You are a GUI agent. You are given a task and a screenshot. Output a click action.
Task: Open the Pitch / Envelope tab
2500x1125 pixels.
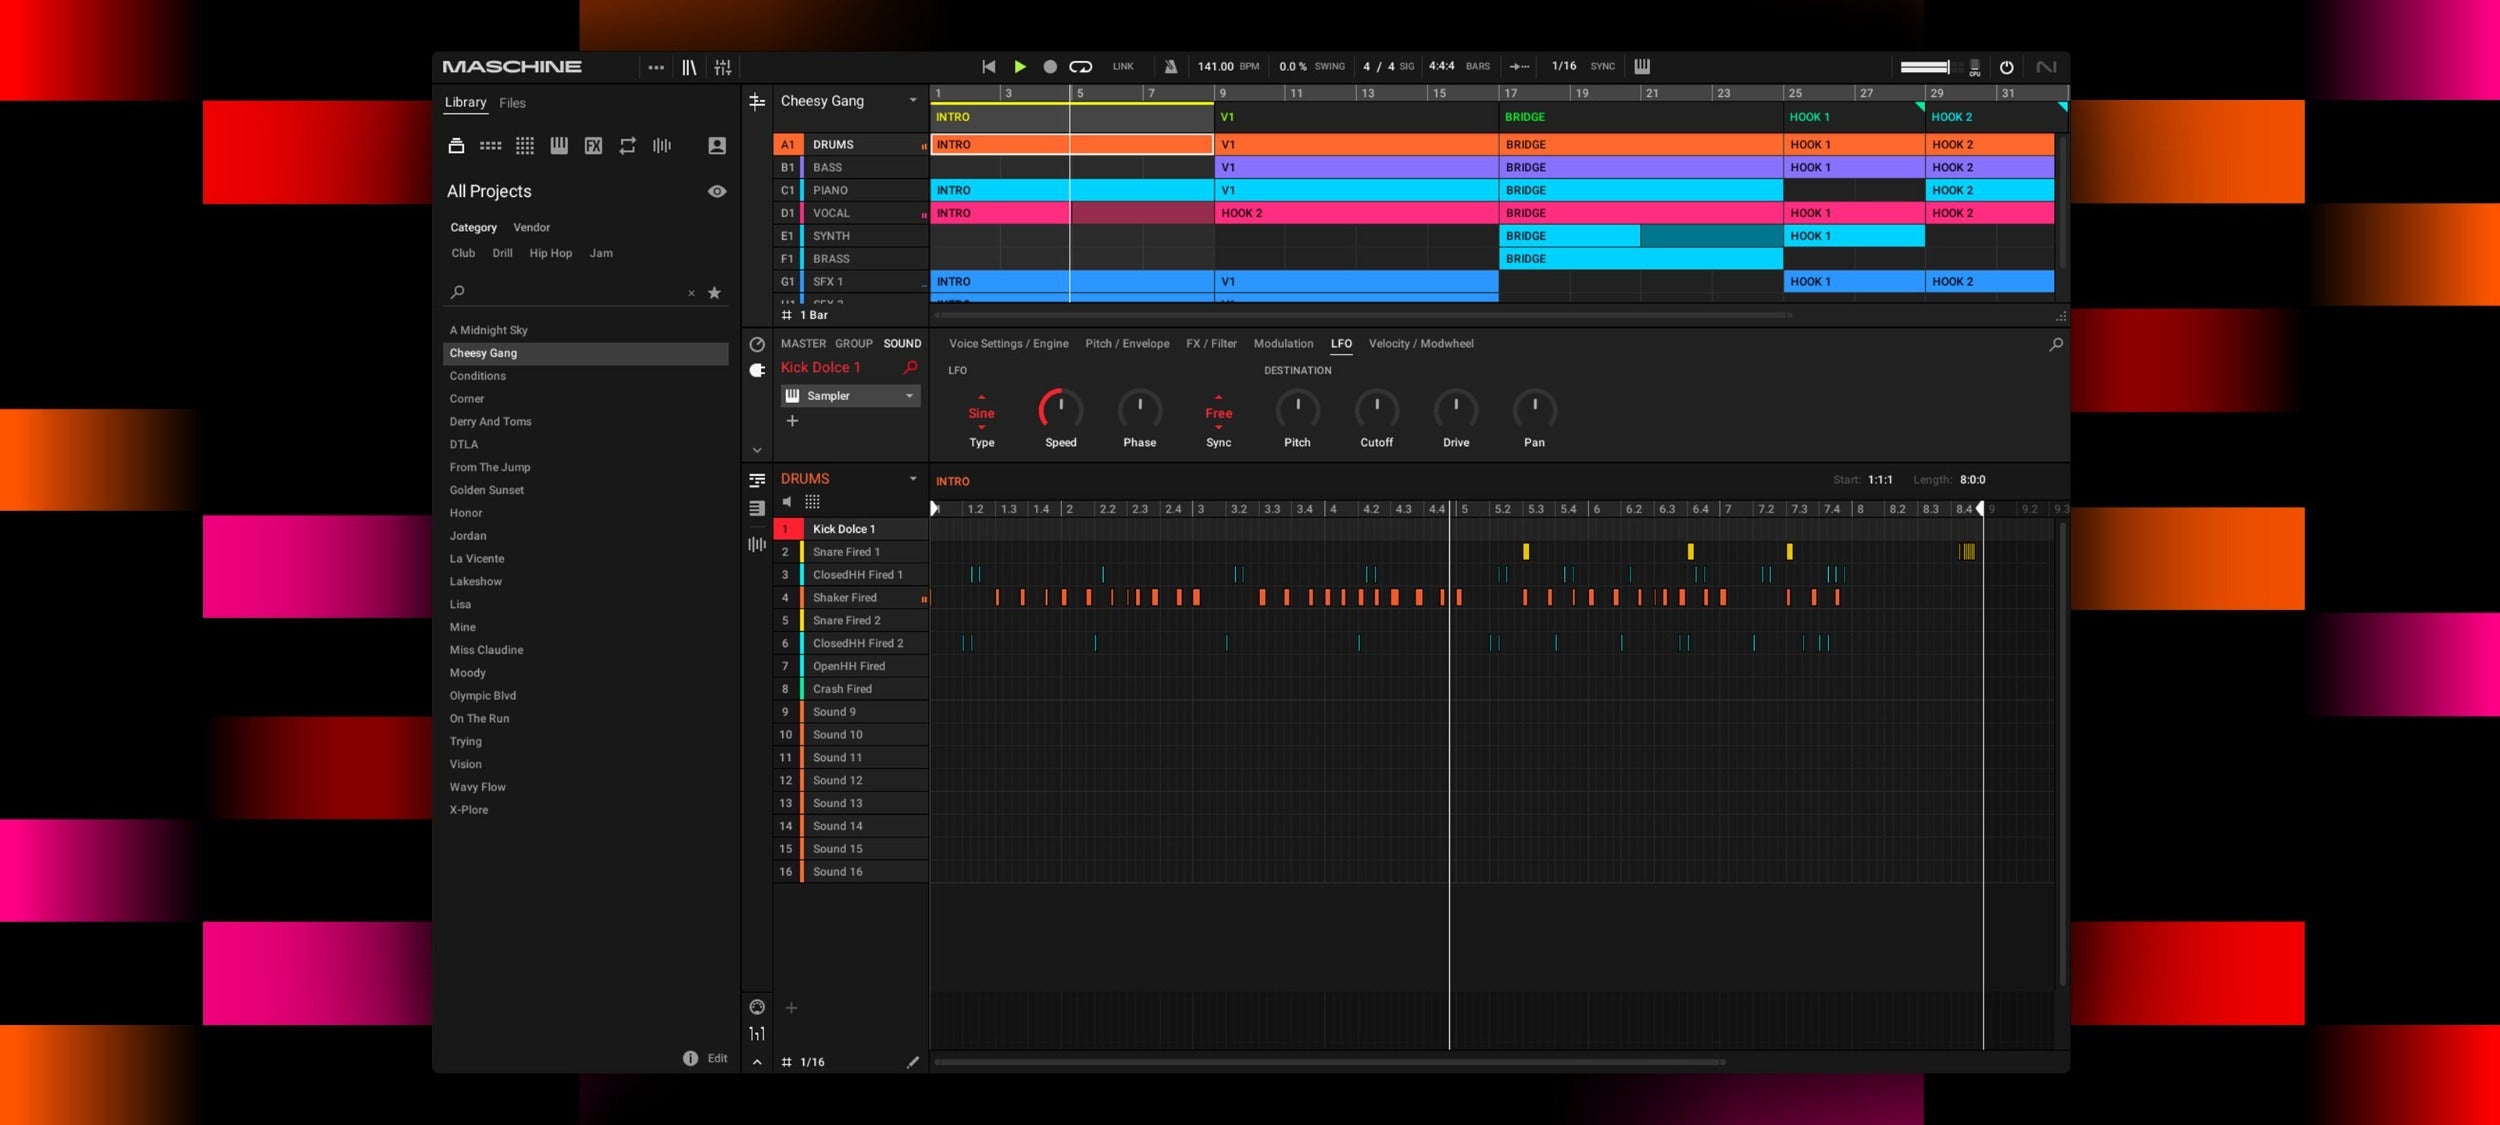point(1126,344)
